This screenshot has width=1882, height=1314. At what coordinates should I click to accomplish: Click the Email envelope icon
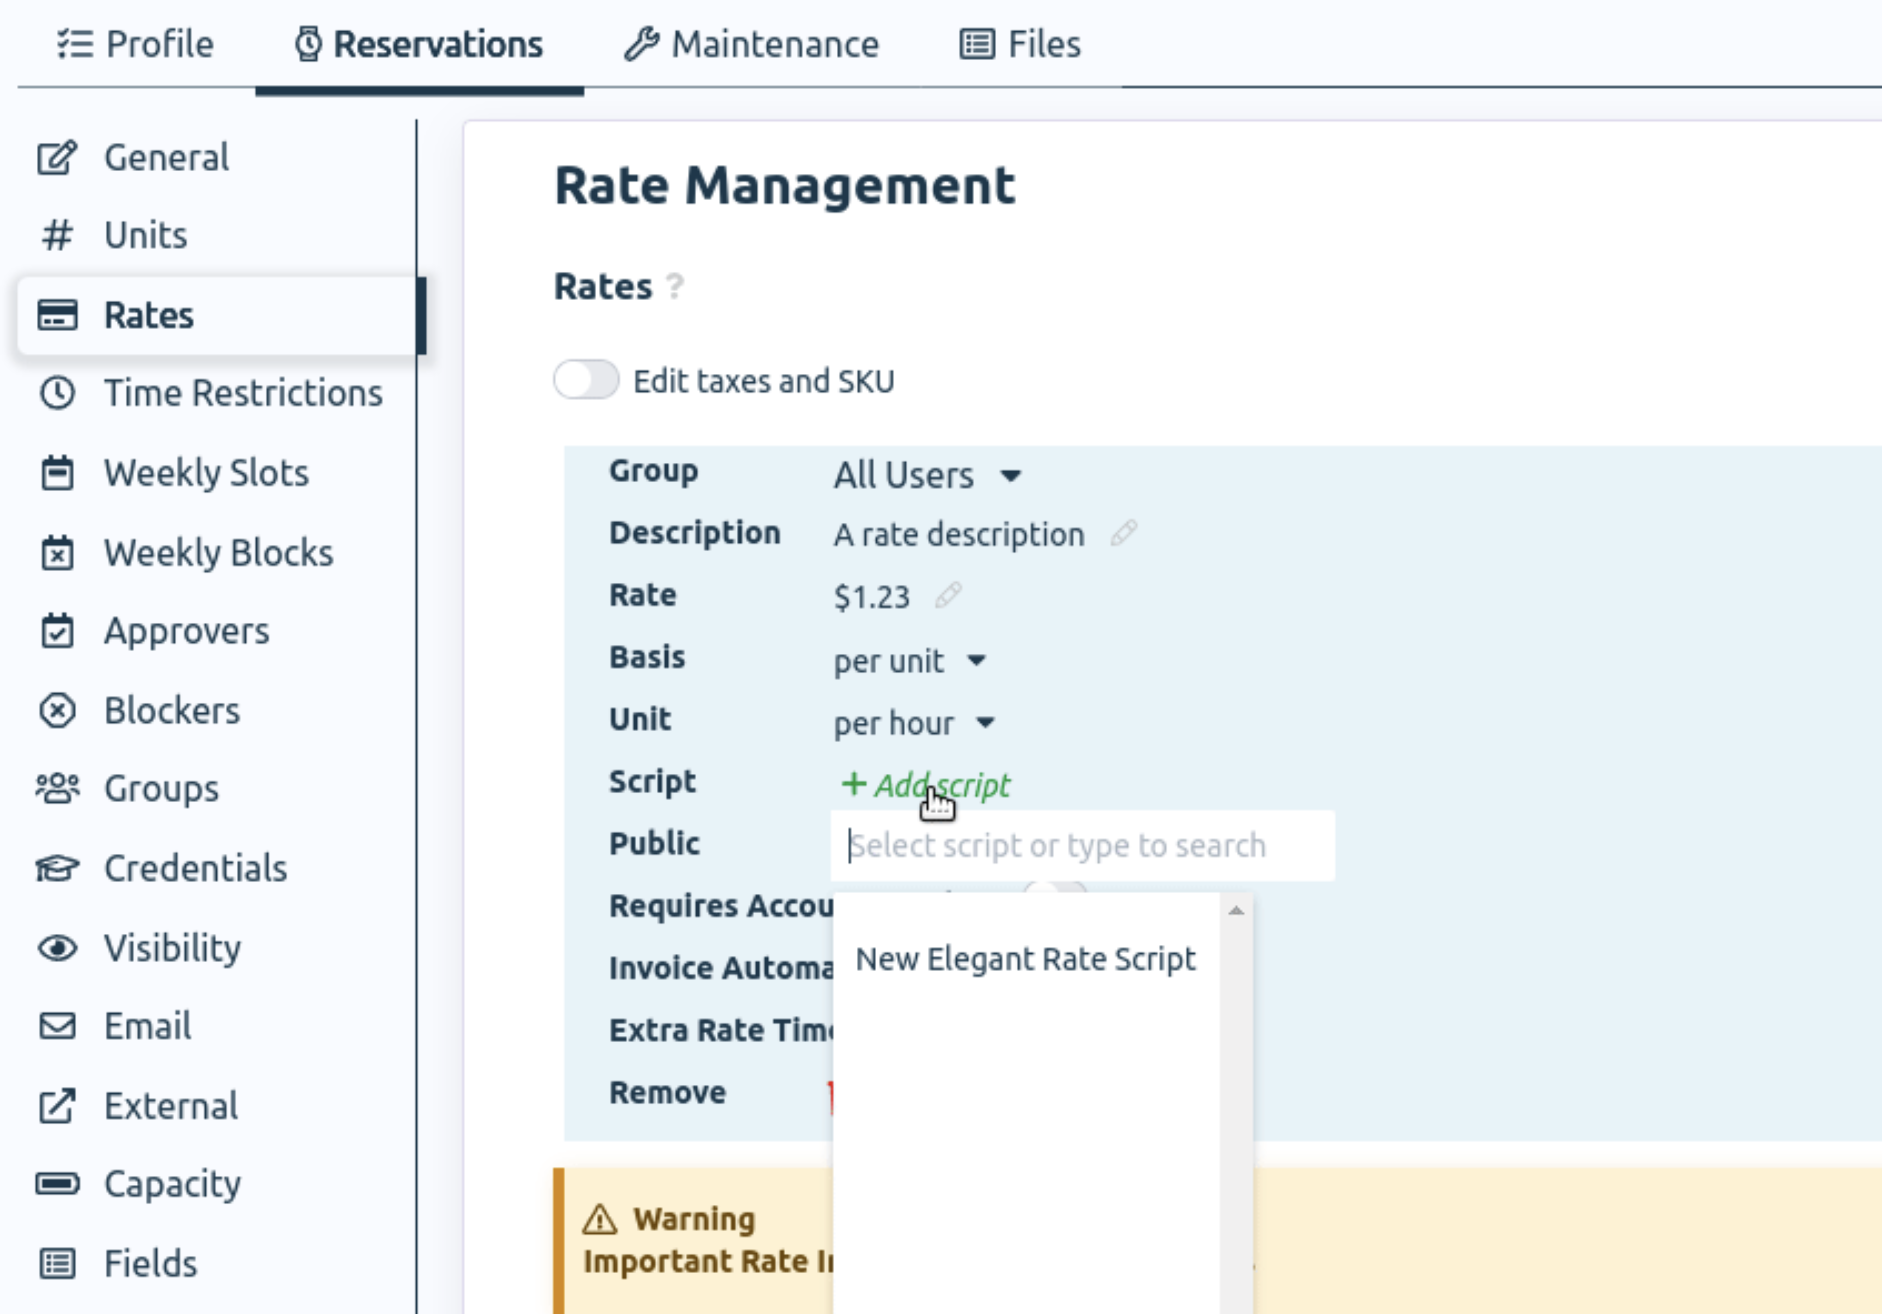click(x=56, y=1026)
